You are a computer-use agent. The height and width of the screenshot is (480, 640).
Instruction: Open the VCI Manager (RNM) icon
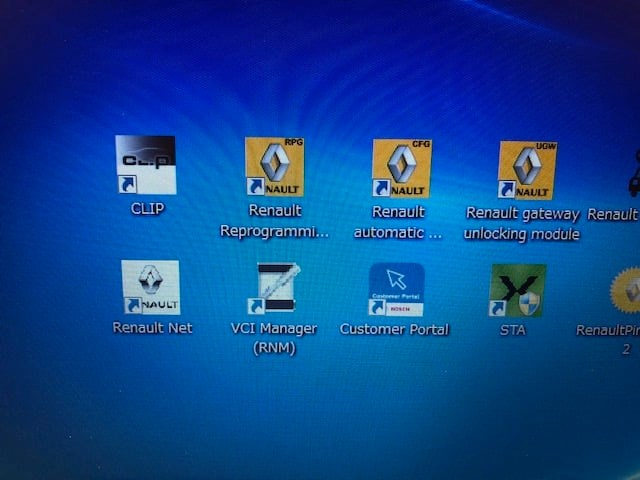coord(274,289)
